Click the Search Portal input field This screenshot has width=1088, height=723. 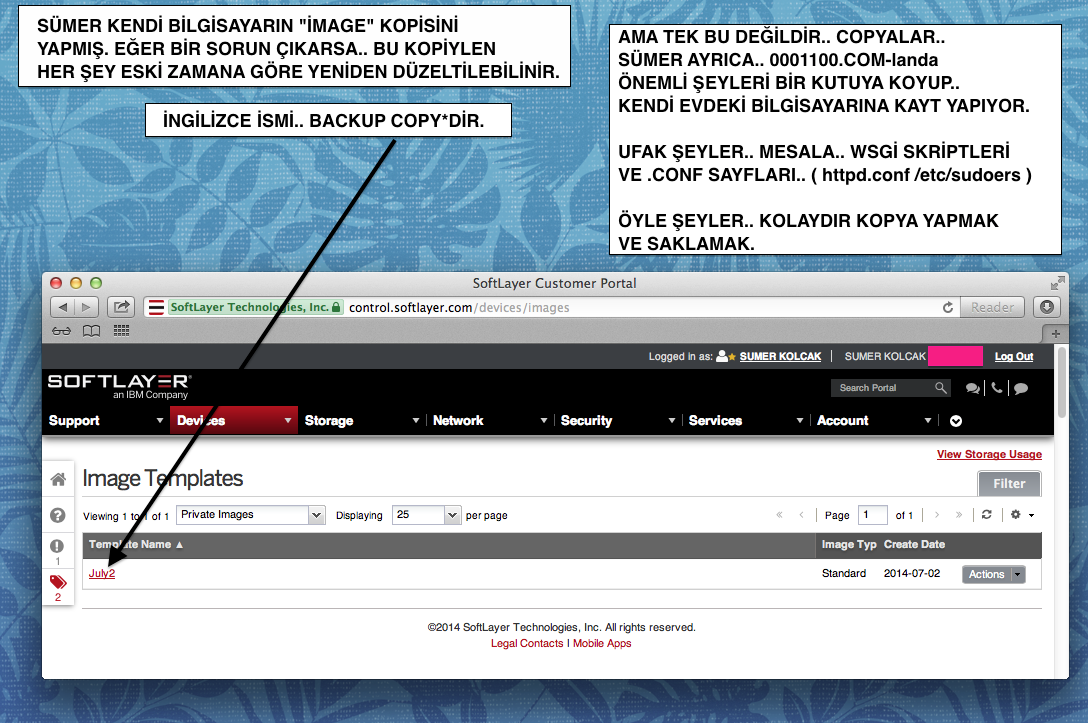coord(883,388)
